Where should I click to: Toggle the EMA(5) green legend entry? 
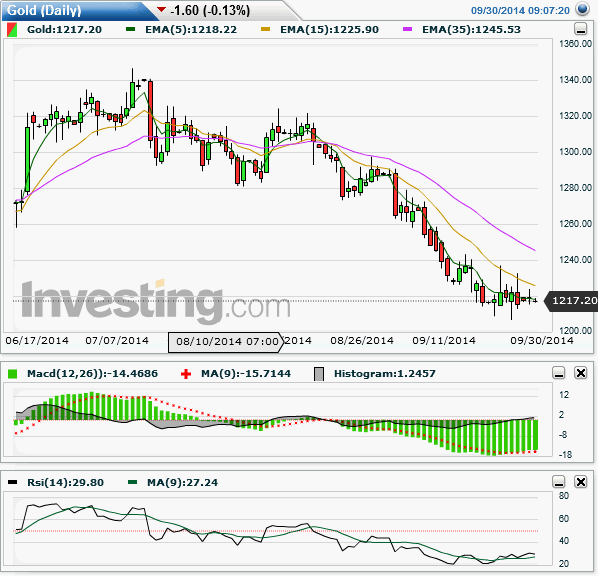182,30
